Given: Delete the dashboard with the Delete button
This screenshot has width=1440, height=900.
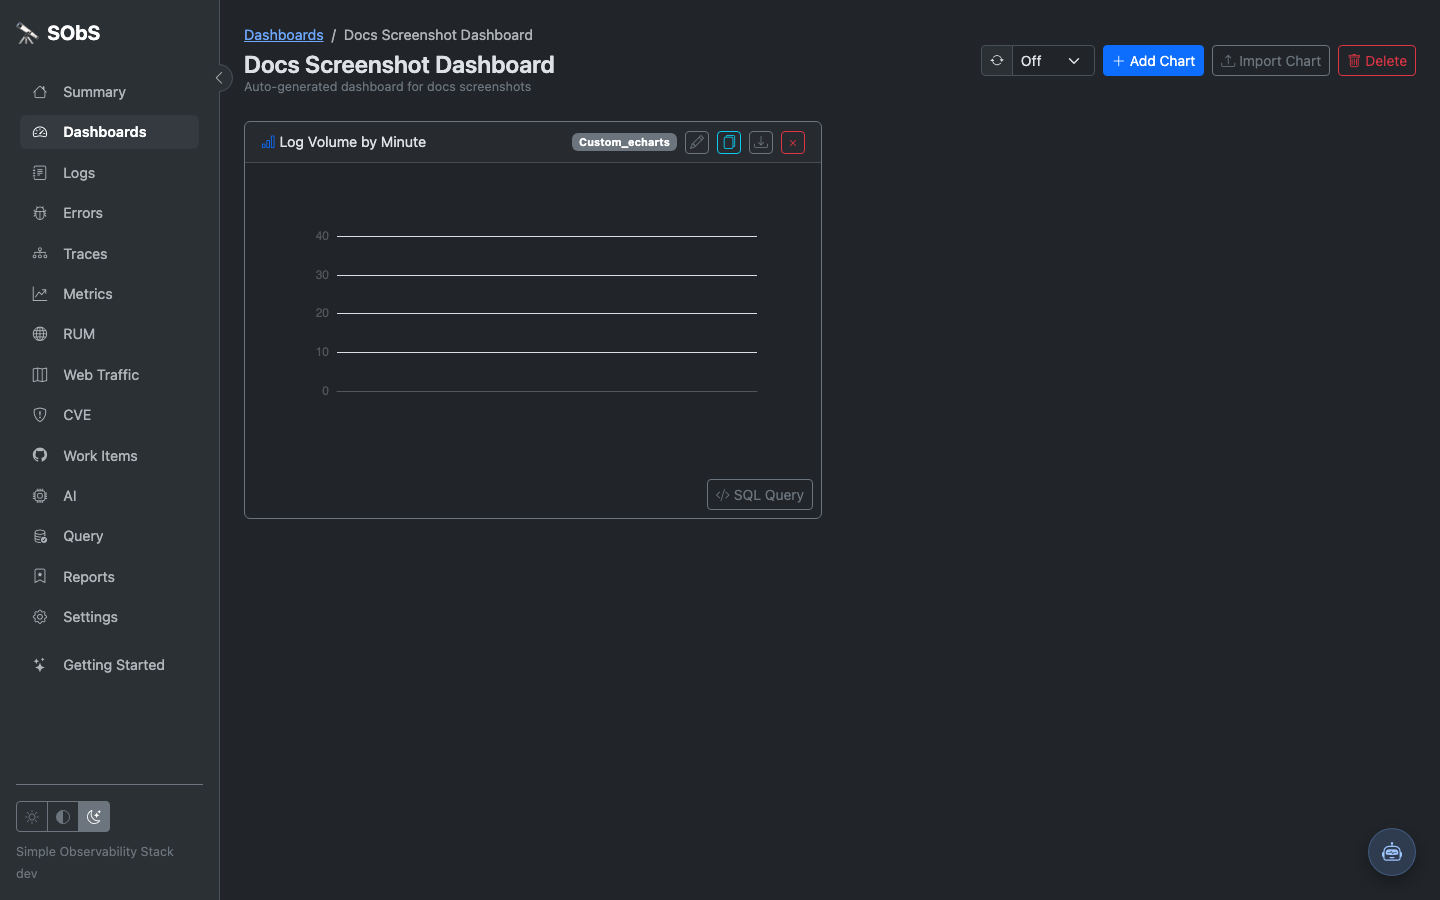Looking at the screenshot, I should click(1377, 61).
